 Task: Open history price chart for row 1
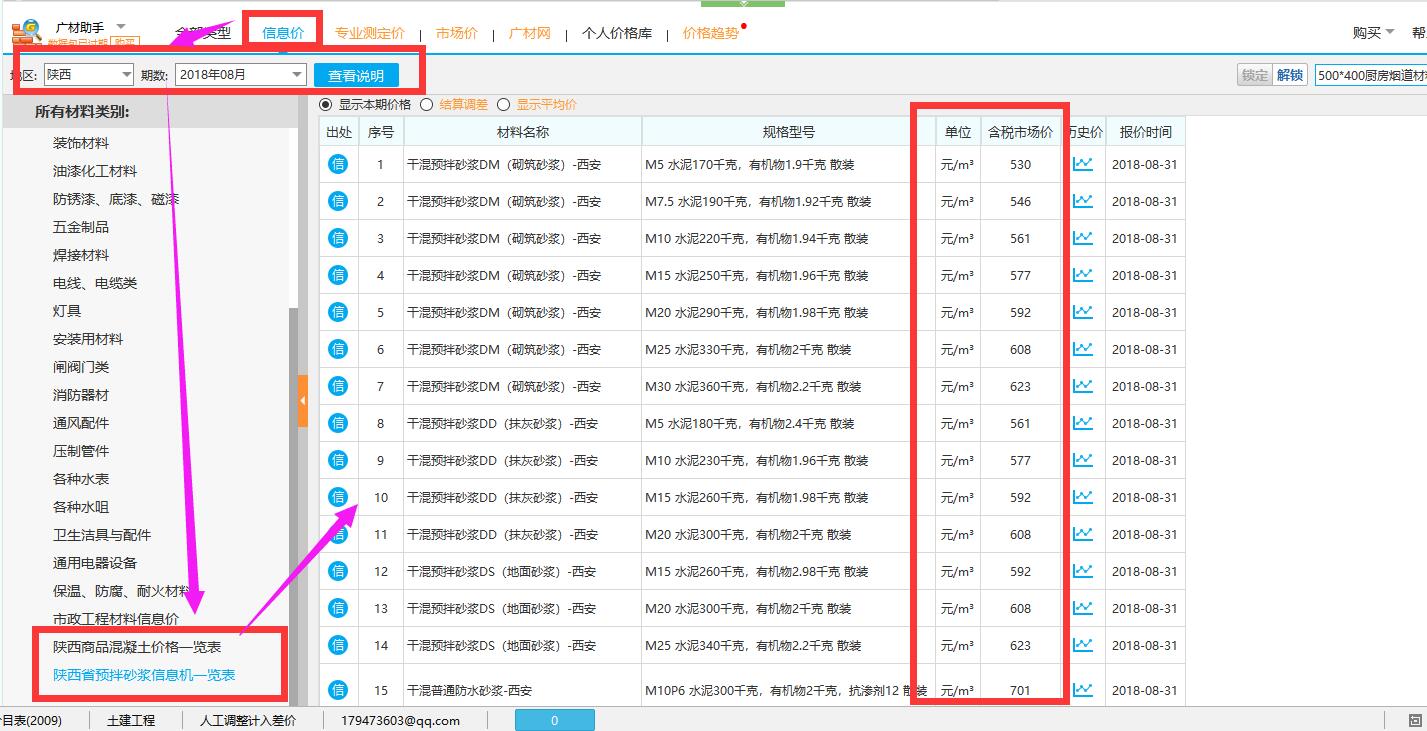(1083, 164)
